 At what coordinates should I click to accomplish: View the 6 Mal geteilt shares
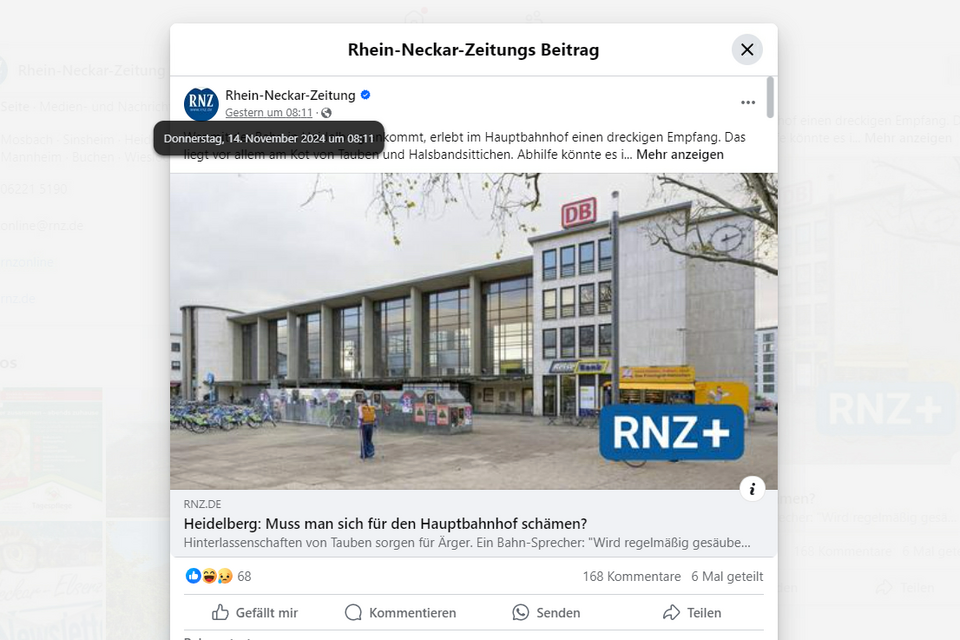pos(727,576)
